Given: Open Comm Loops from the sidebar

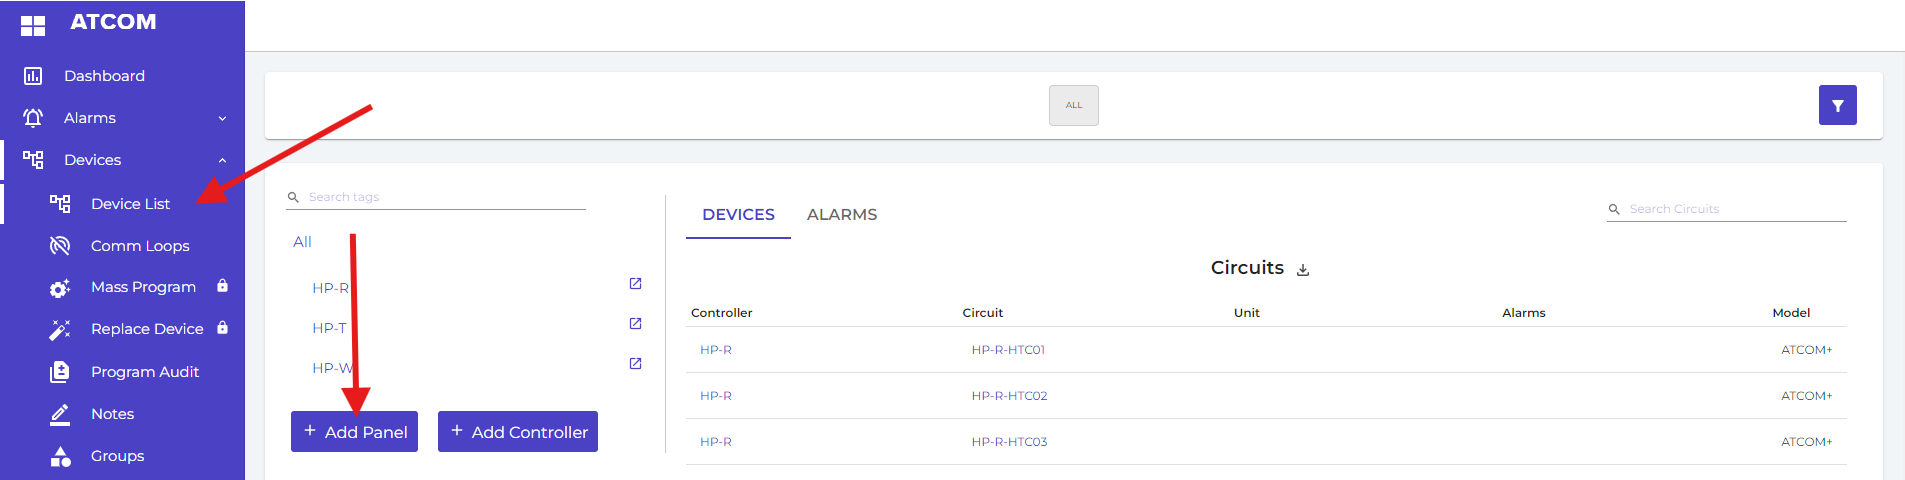Looking at the screenshot, I should (139, 246).
